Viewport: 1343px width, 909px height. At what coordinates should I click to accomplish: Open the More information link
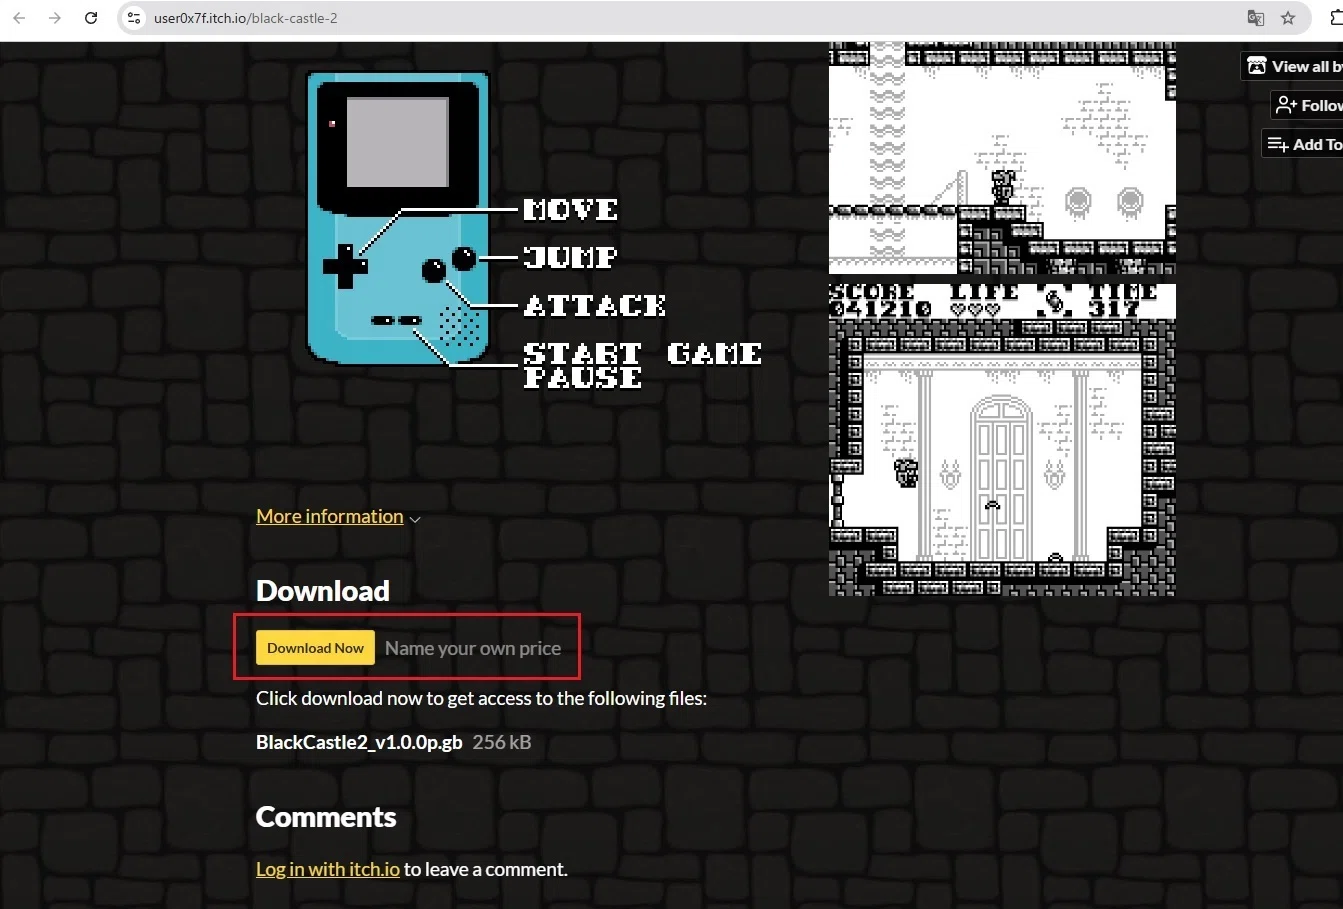coord(330,516)
